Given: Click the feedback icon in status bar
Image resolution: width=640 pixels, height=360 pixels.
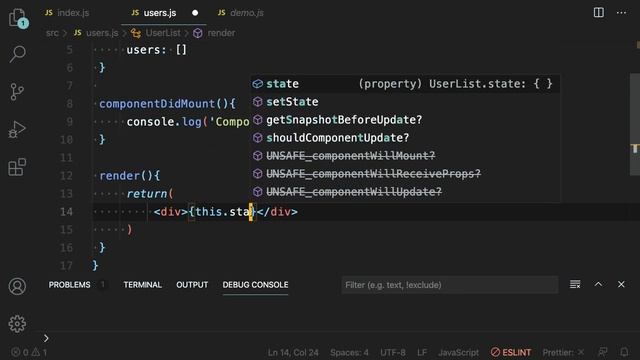Looking at the screenshot, I should coord(602,352).
